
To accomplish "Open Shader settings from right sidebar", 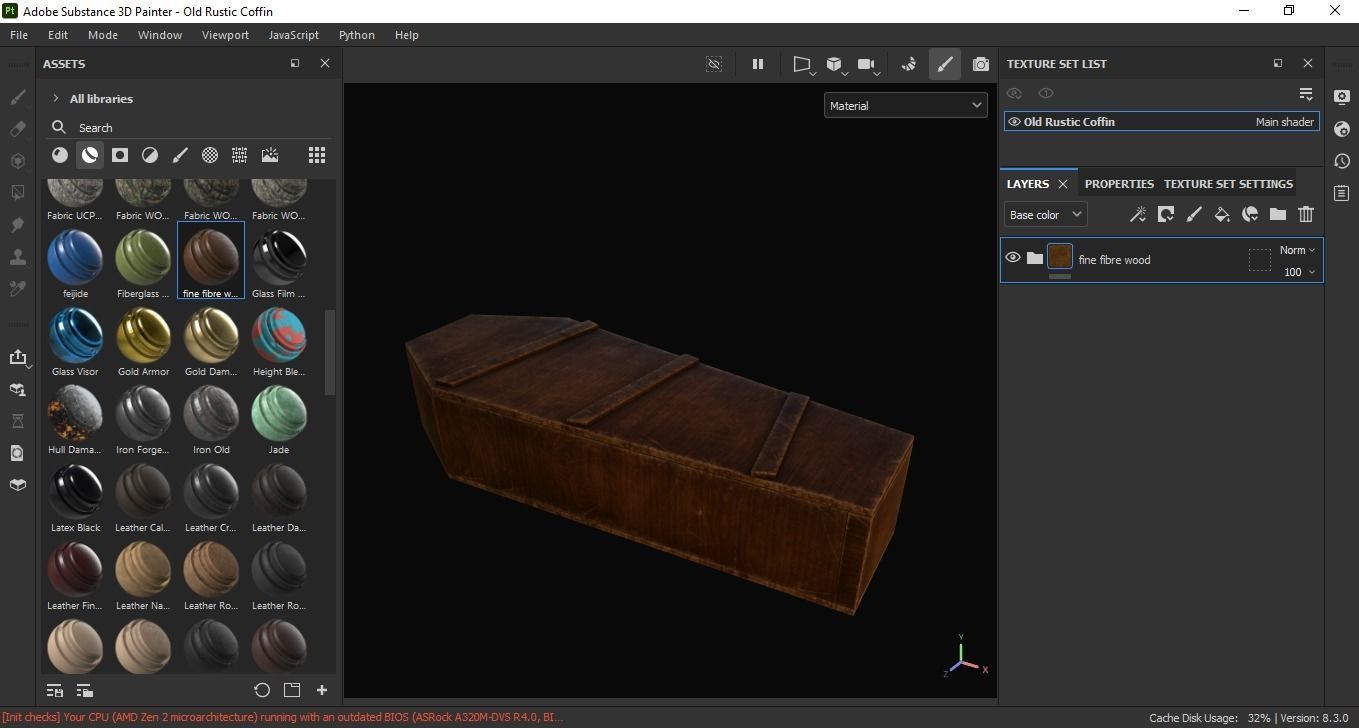I will [x=1342, y=129].
